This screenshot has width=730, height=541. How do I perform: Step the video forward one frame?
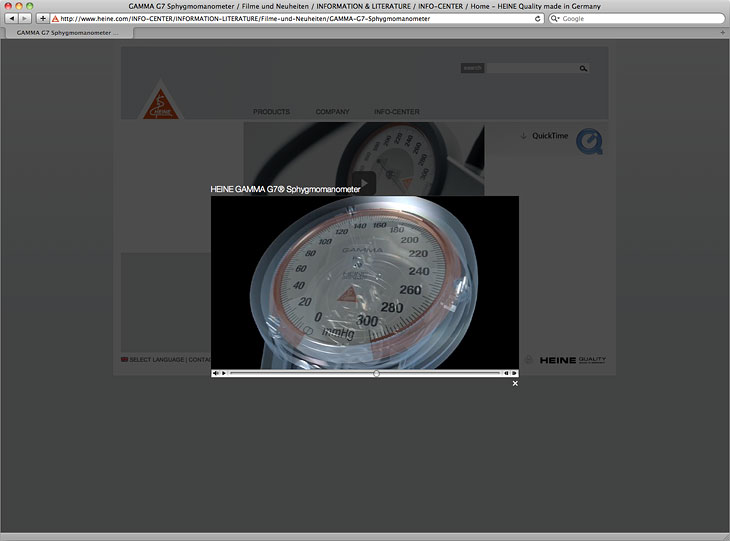[x=514, y=373]
